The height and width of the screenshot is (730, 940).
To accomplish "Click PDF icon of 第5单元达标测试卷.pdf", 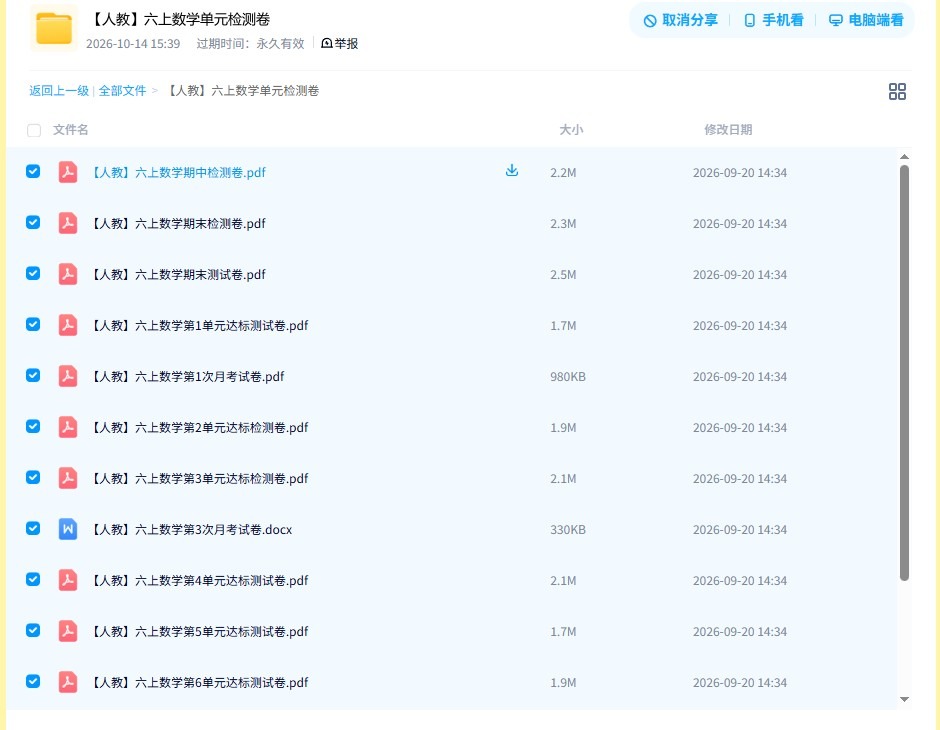I will point(68,631).
